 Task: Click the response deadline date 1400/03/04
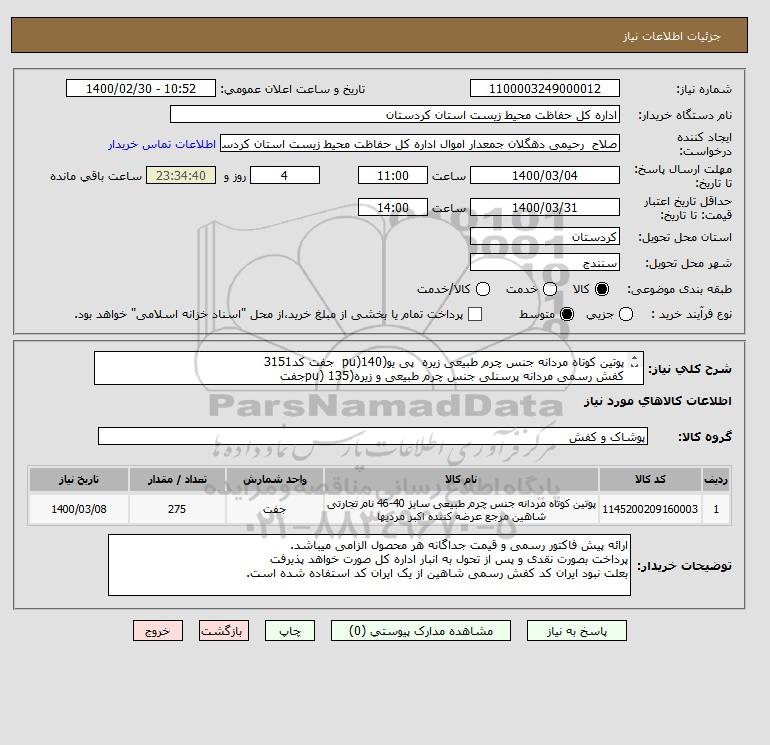tap(545, 175)
